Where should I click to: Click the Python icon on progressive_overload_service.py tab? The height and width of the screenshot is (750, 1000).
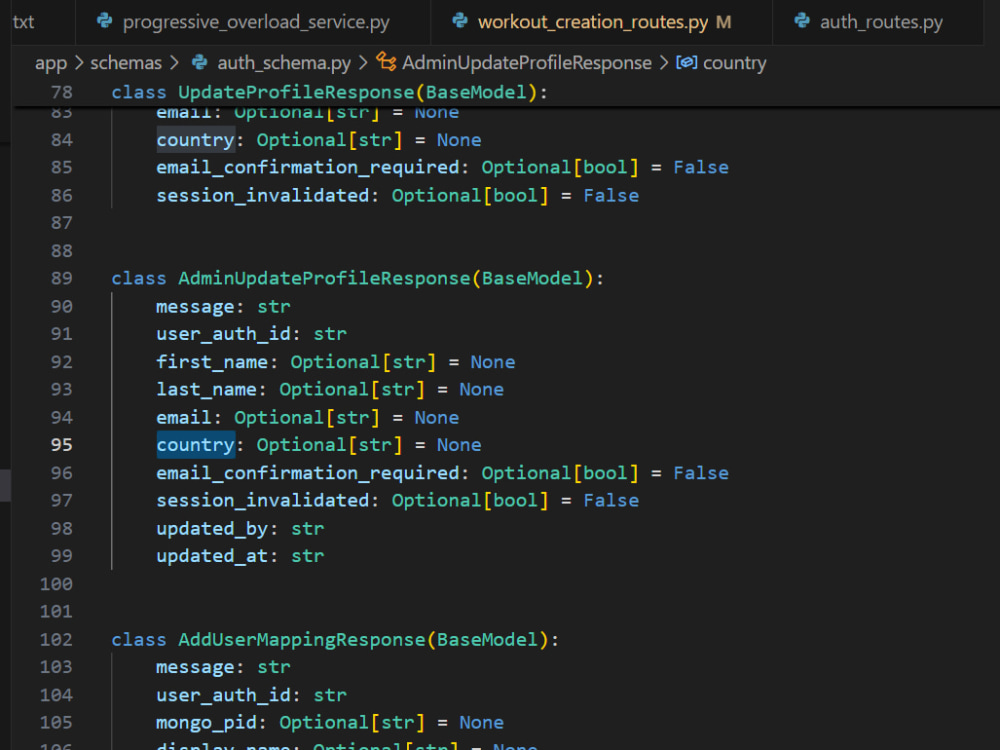tap(104, 22)
